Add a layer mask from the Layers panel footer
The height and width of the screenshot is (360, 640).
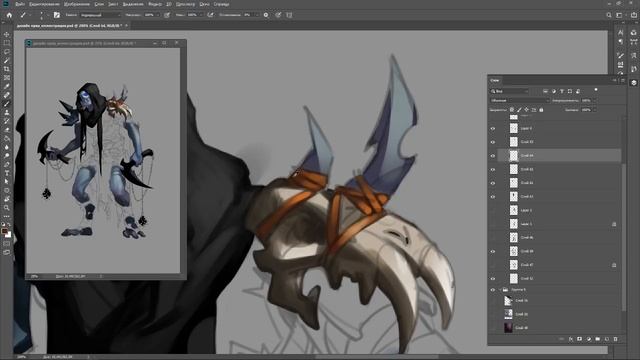click(580, 339)
